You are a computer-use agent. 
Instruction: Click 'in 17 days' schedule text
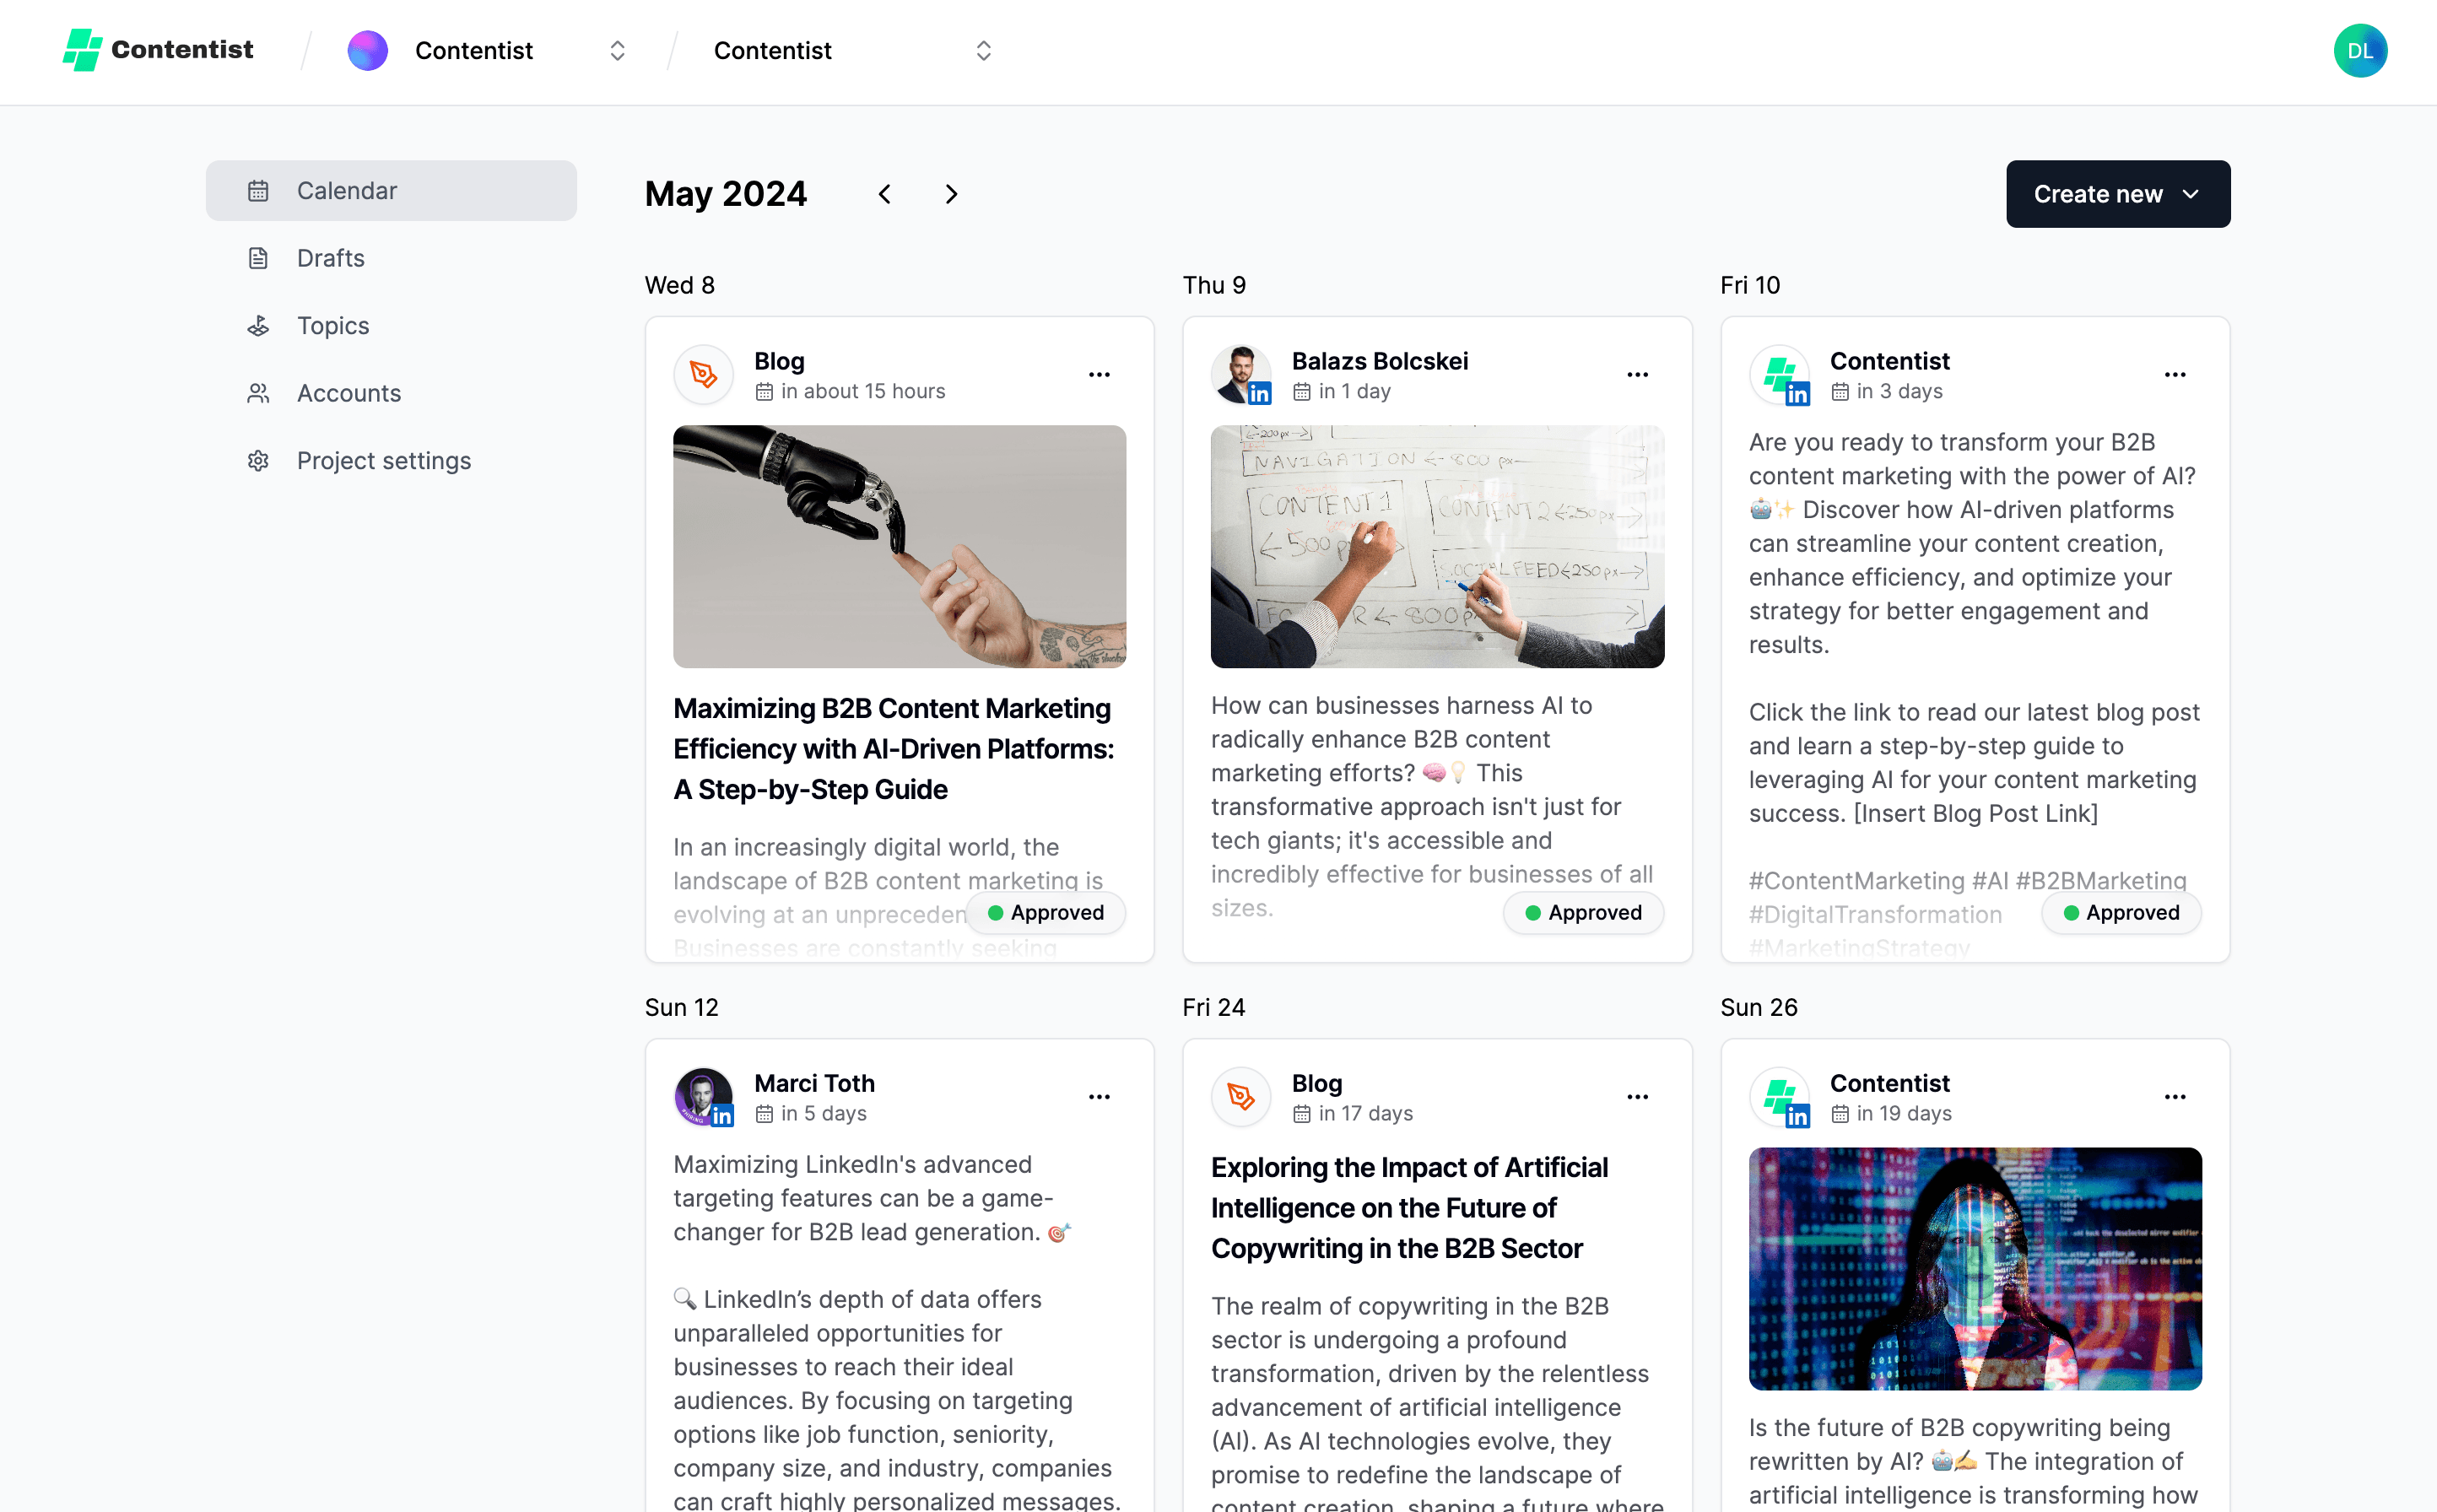pos(1365,1113)
